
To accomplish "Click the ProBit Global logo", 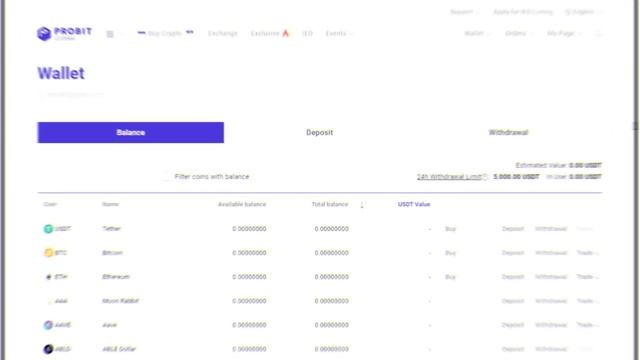I will pos(64,33).
